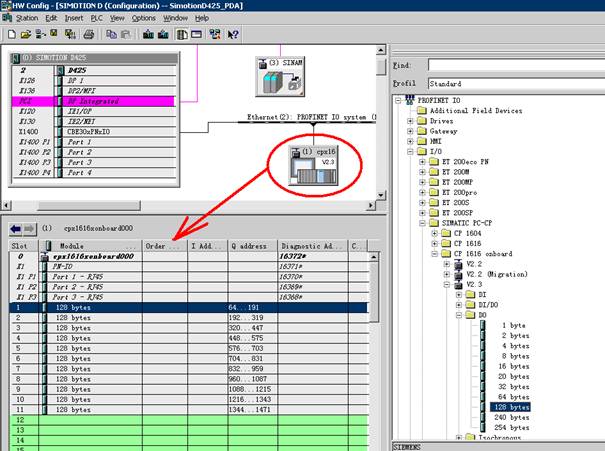605x451 pixels.
Task: Click the Open file toolbar icon
Action: pos(23,34)
